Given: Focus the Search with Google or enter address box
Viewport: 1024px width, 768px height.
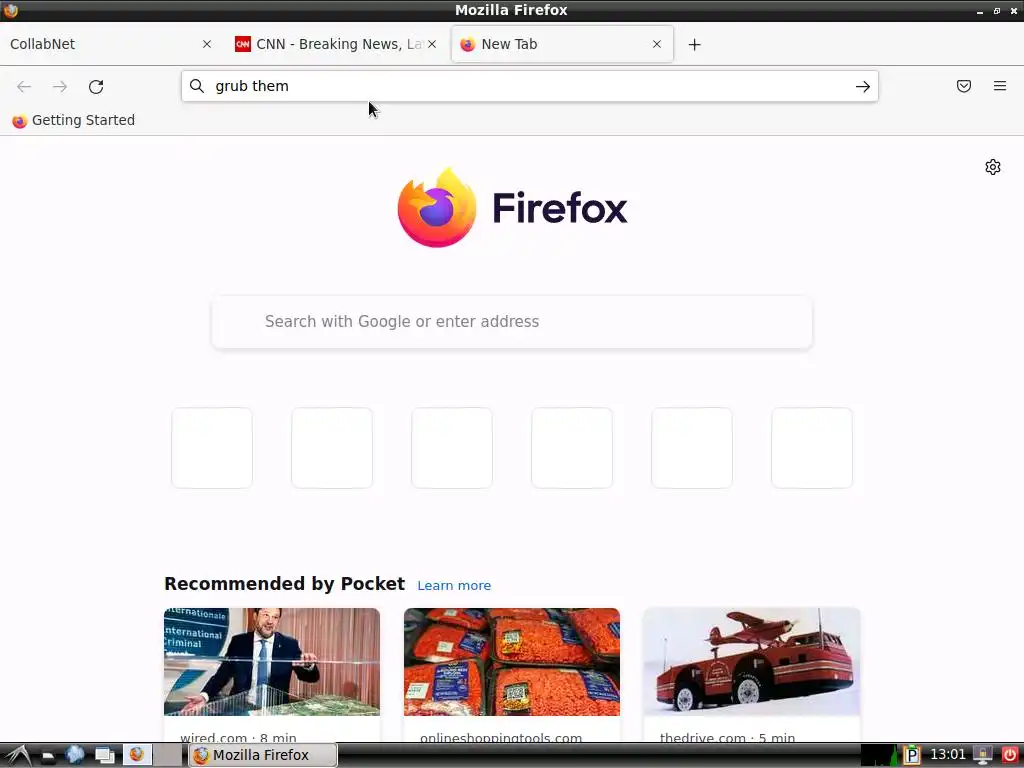Looking at the screenshot, I should tap(512, 322).
